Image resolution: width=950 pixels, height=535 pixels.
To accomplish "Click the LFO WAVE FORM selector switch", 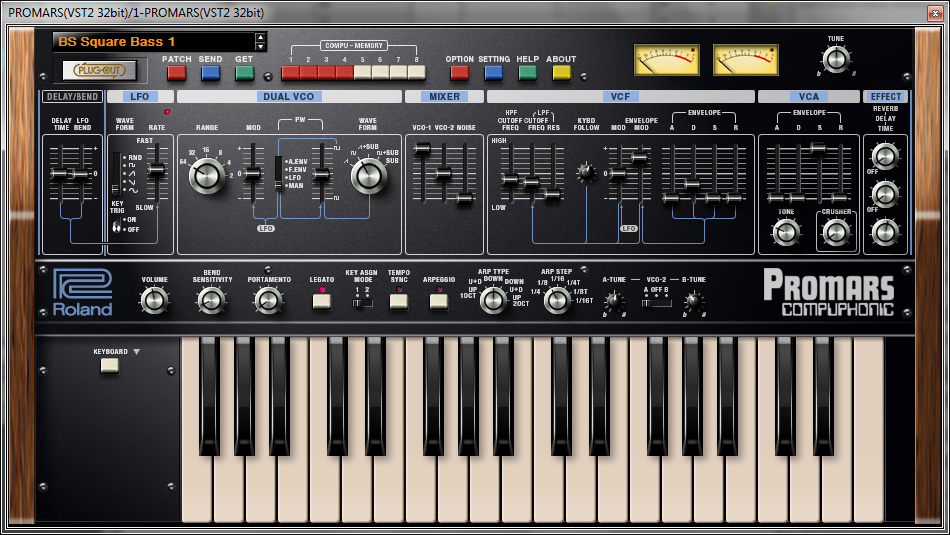I will (x=116, y=173).
